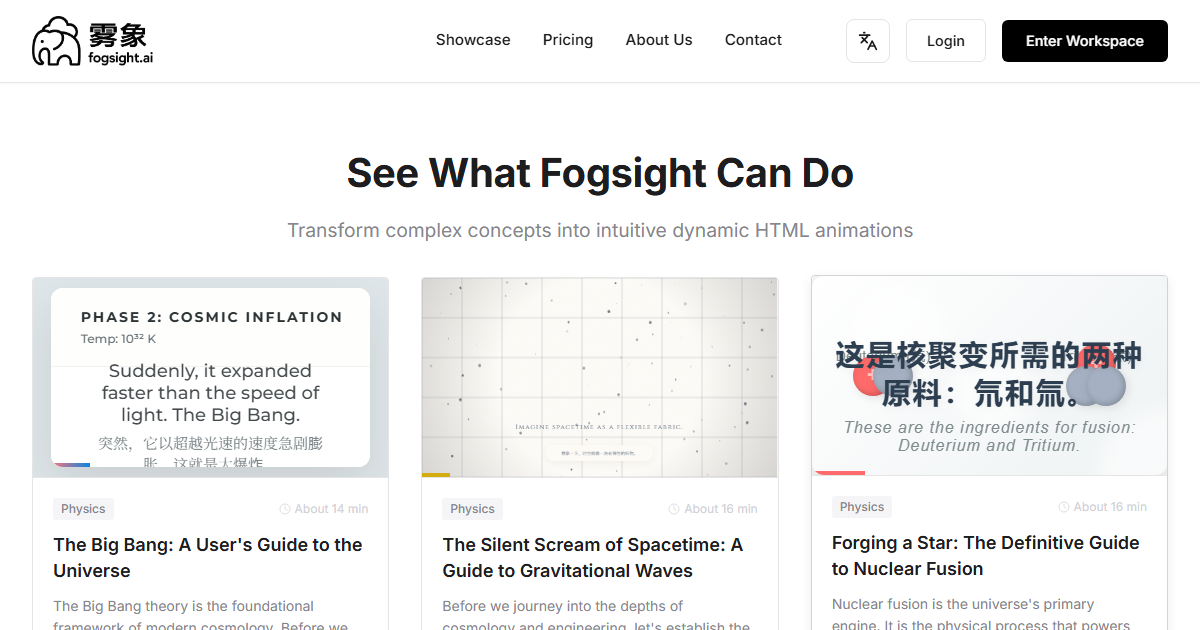Go to the Pricing page

[x=568, y=40]
